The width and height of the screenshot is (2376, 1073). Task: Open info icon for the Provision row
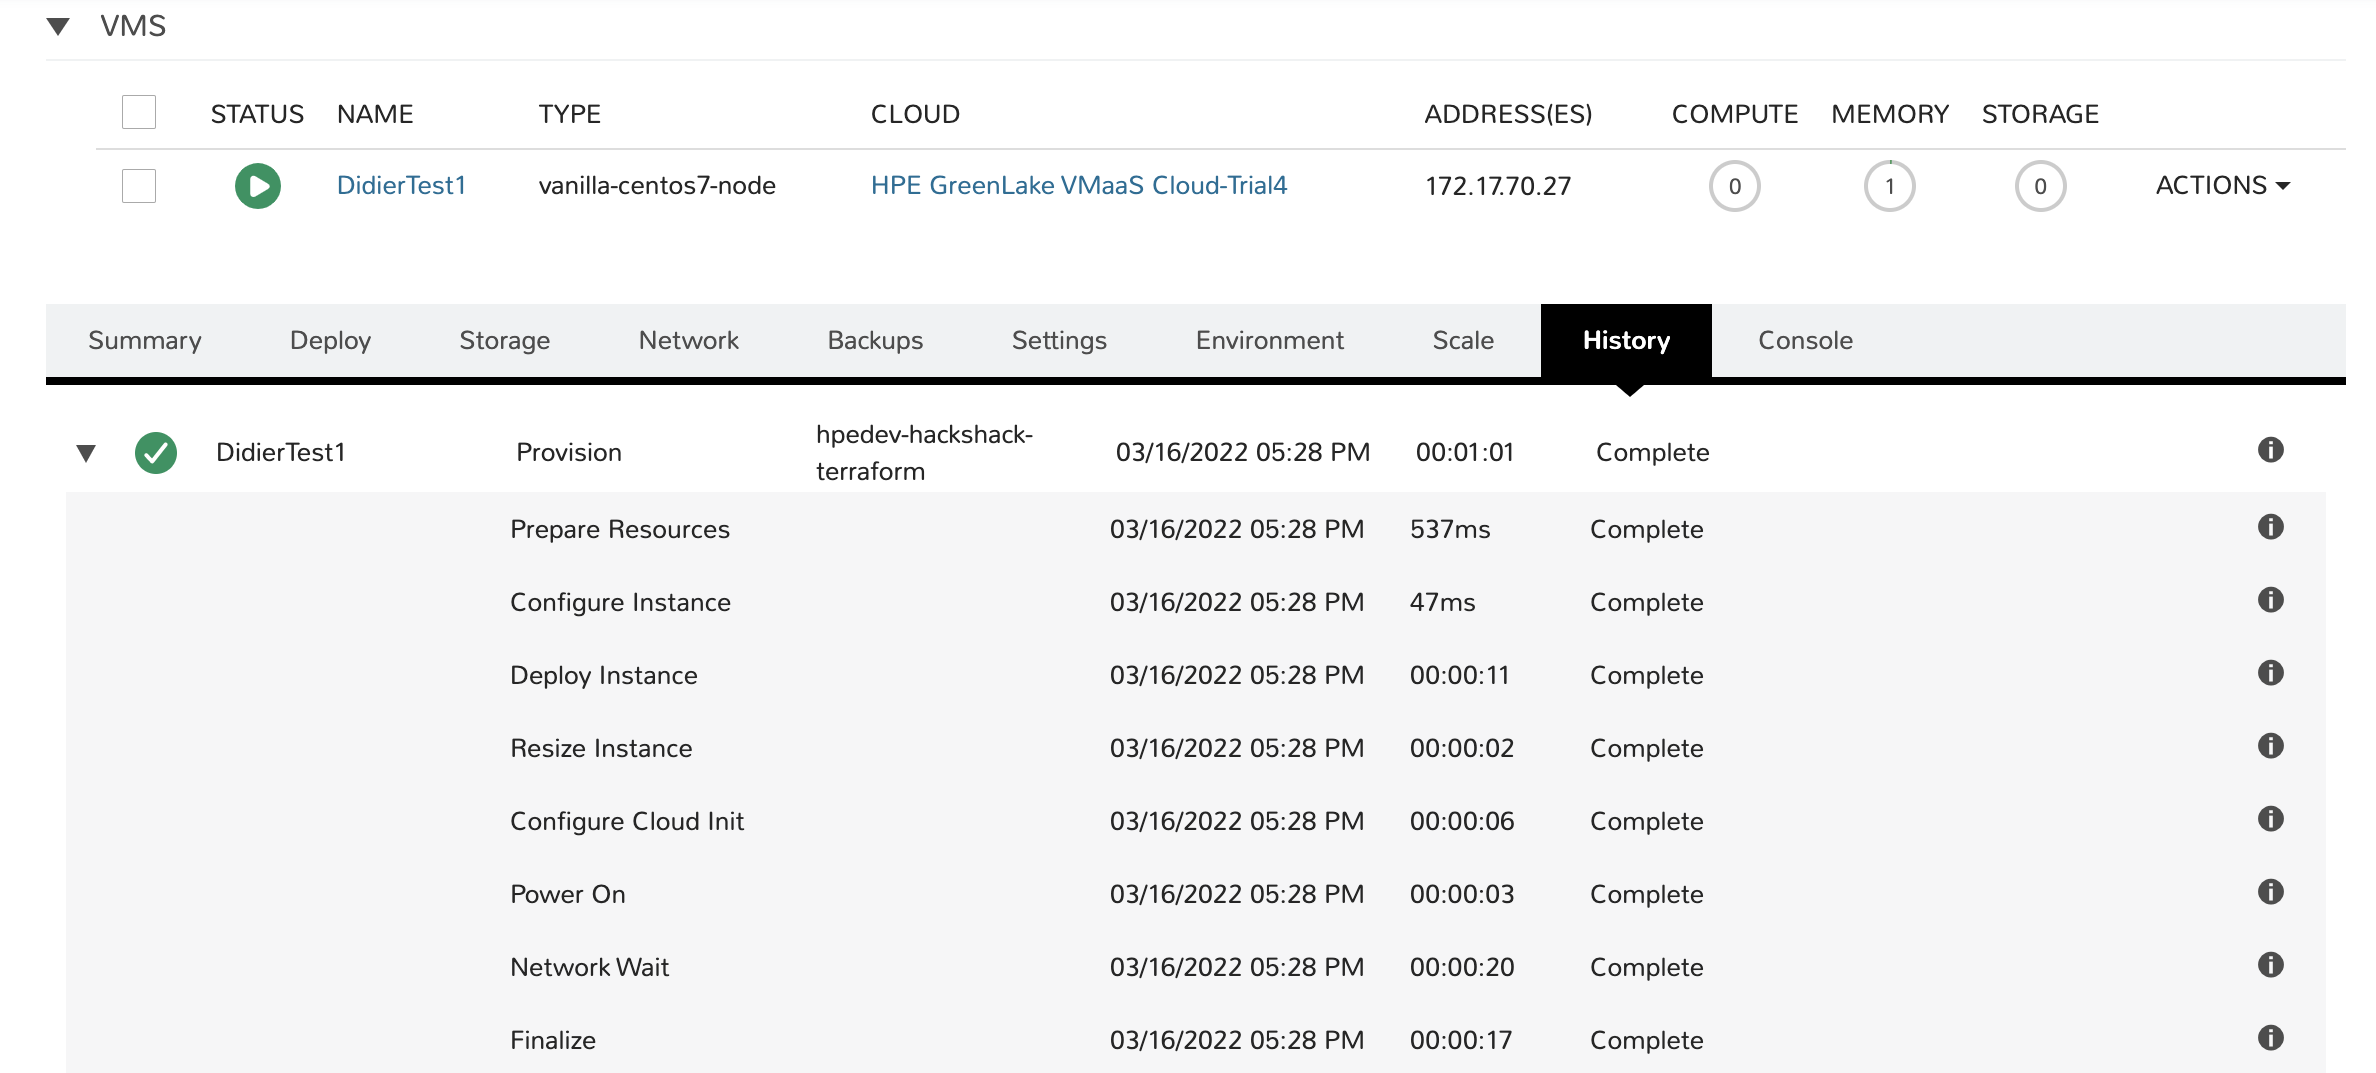(2270, 450)
